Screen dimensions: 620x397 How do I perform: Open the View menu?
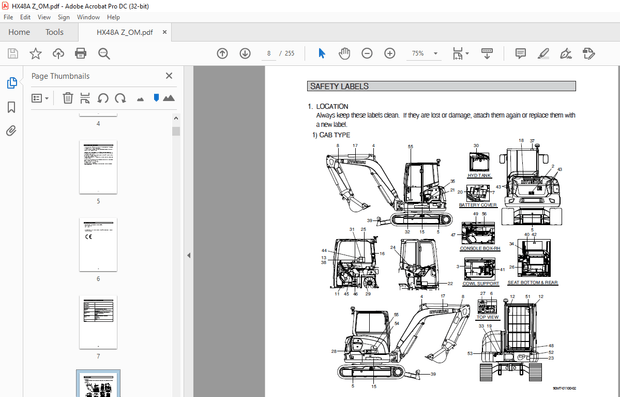coord(44,17)
